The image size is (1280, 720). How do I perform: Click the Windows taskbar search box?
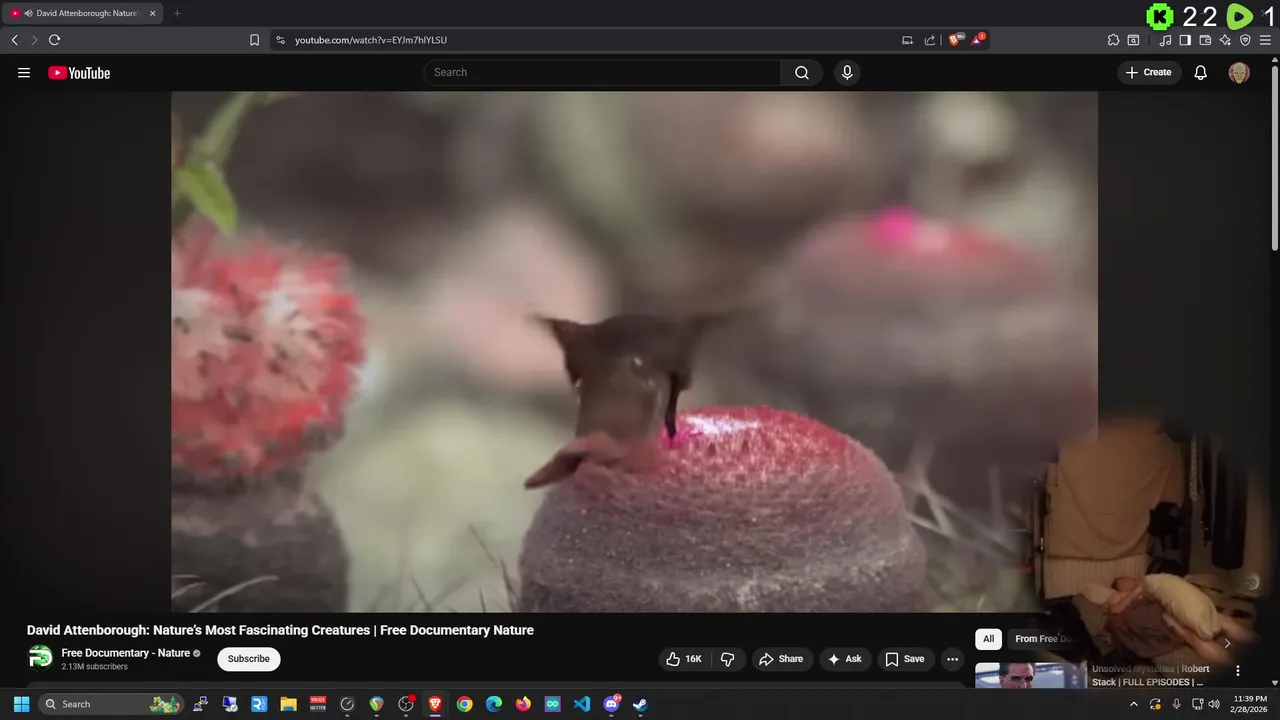pyautogui.click(x=112, y=704)
